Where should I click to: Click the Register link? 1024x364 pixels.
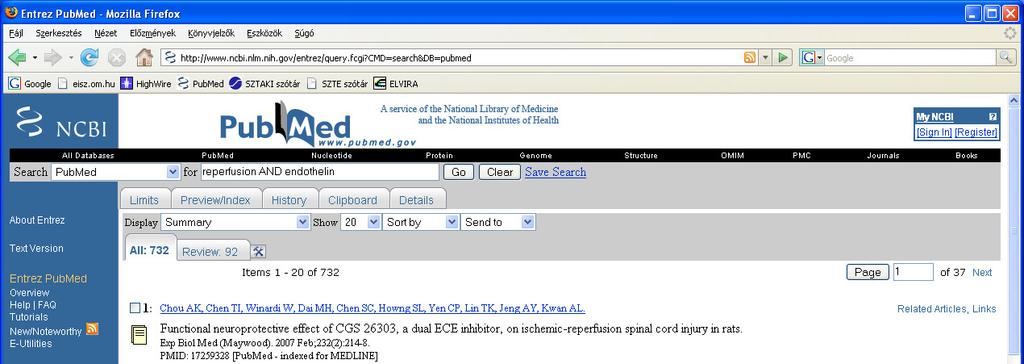tap(976, 132)
